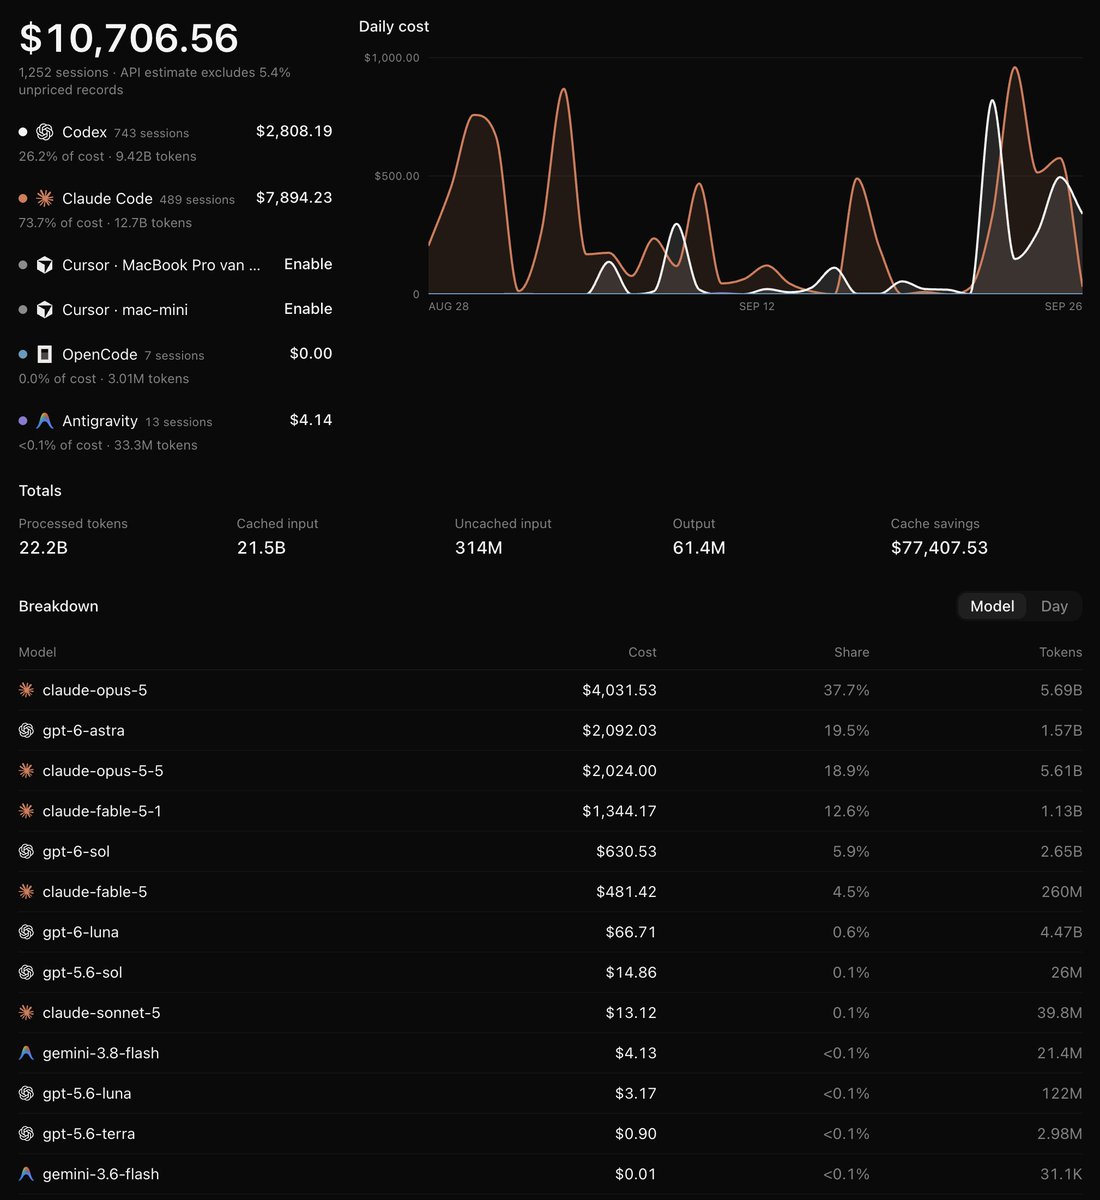Click the 314M uncached input value

coord(479,548)
